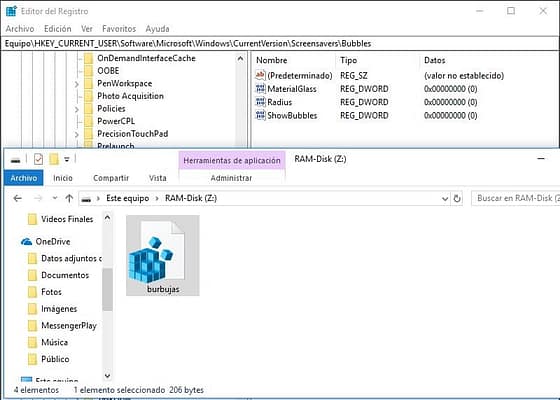Click the Videos Finales folder icon
The height and width of the screenshot is (400, 560).
click(32, 219)
